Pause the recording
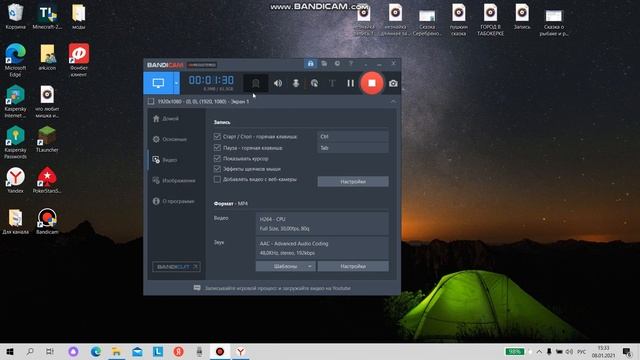The width and height of the screenshot is (640, 360). pos(351,83)
